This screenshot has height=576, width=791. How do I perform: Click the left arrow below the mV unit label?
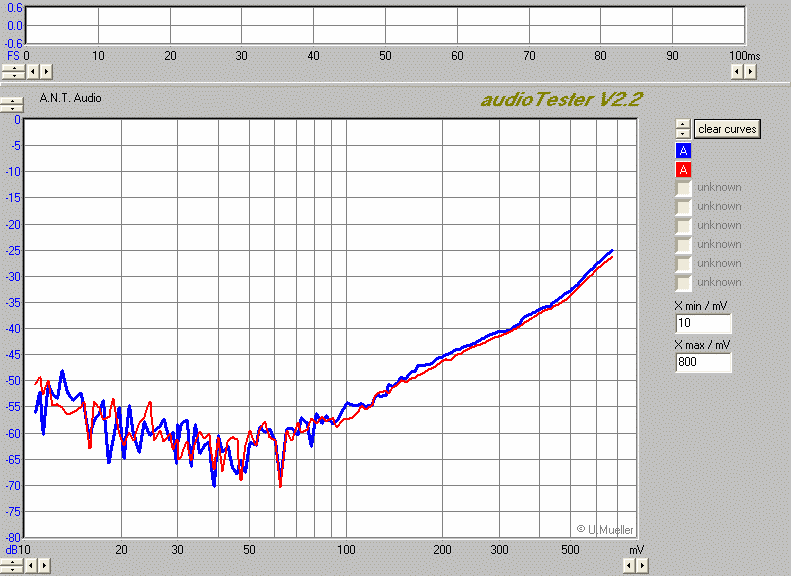pos(629,565)
